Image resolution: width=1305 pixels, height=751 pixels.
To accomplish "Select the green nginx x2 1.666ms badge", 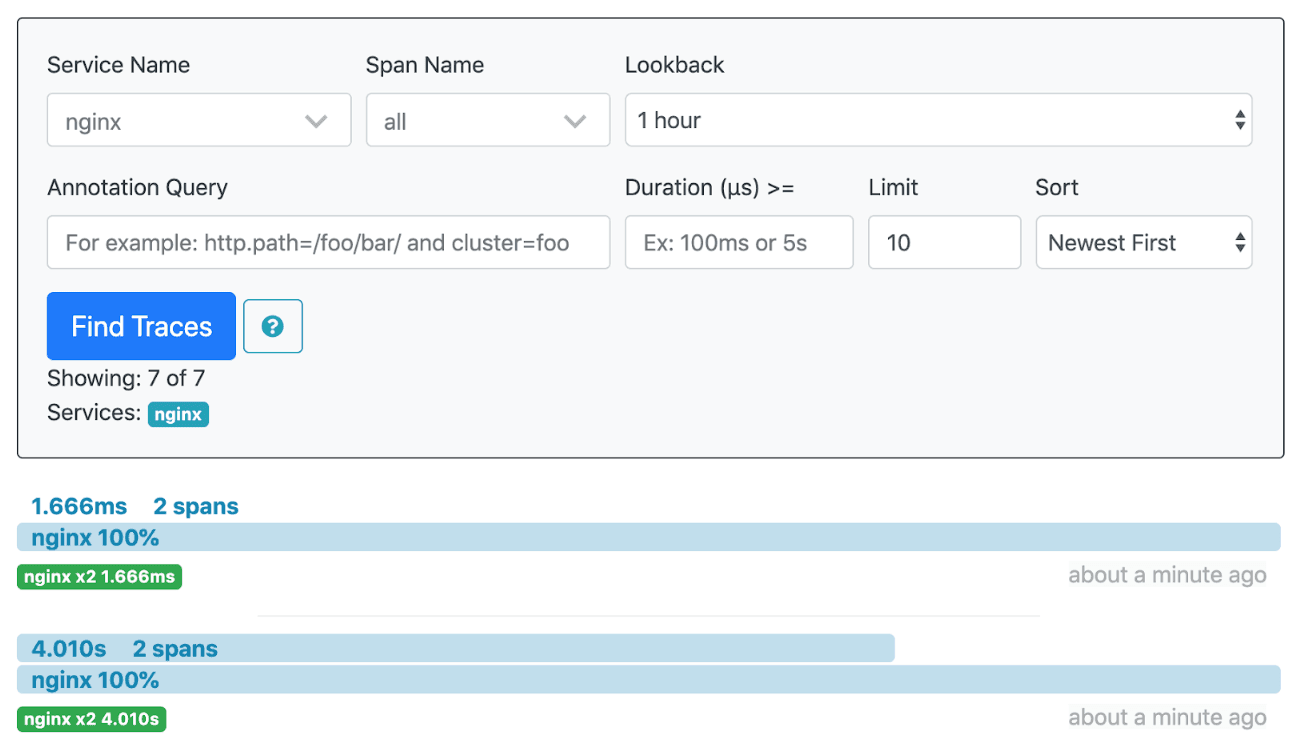I will [x=100, y=577].
